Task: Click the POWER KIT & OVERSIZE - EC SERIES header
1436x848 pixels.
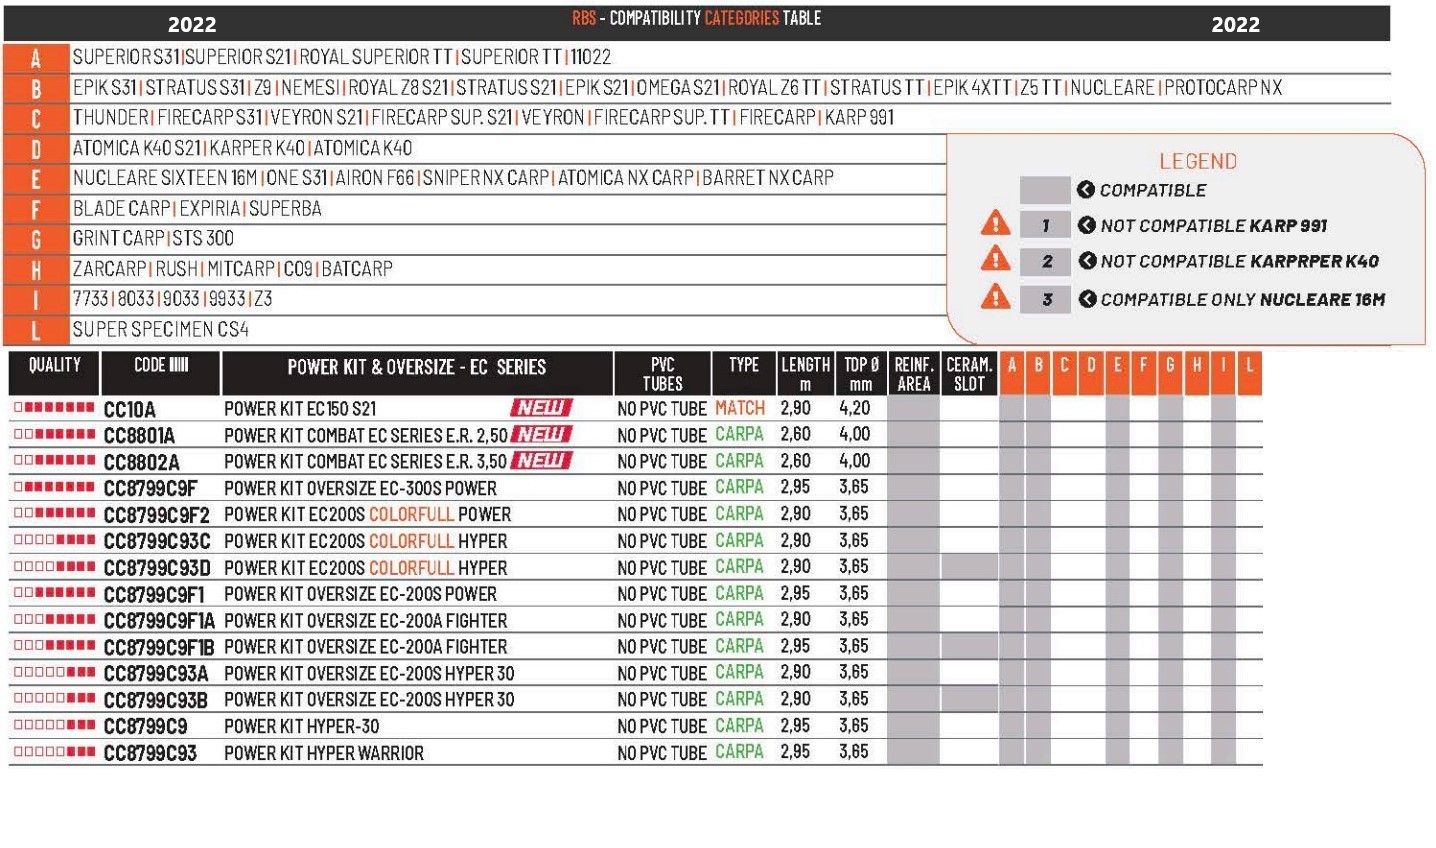Action: (x=417, y=372)
